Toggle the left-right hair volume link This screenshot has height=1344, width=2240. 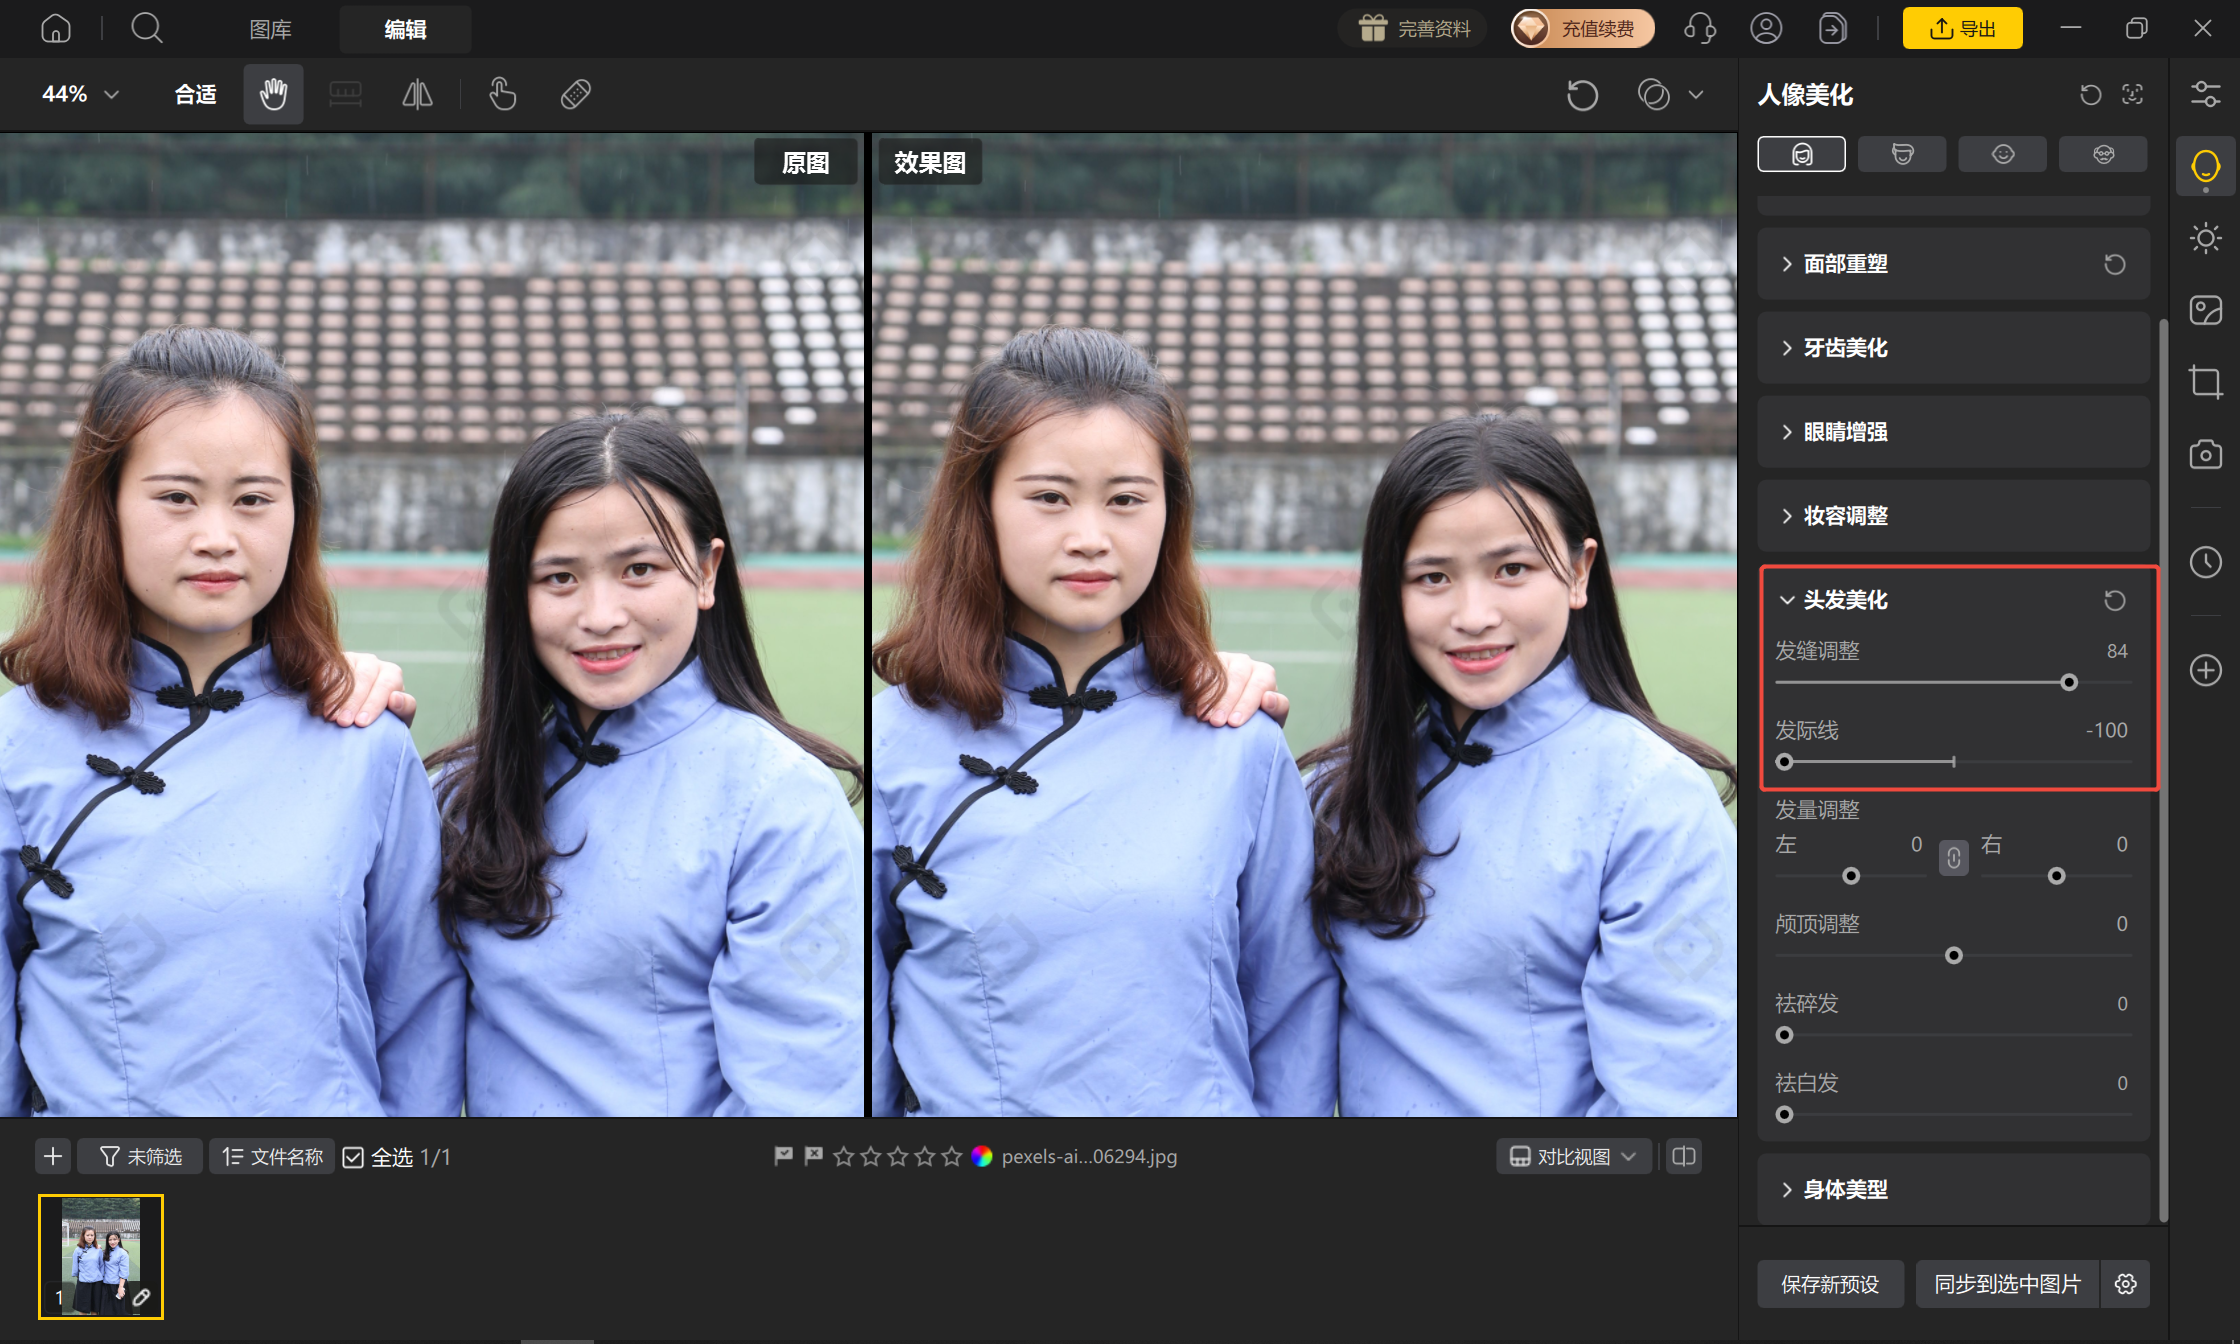tap(1954, 857)
